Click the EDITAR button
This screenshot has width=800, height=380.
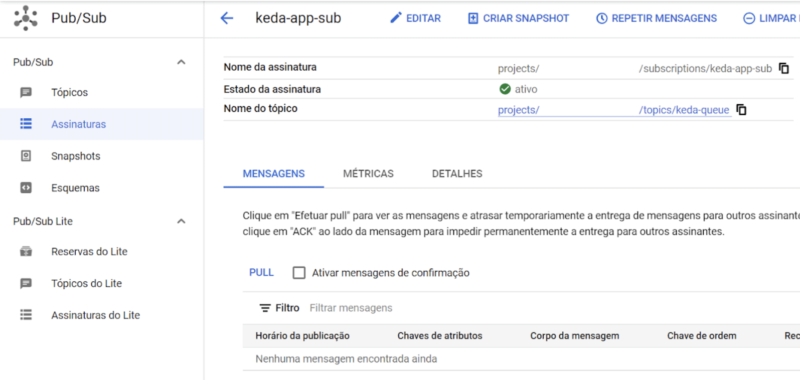point(415,18)
